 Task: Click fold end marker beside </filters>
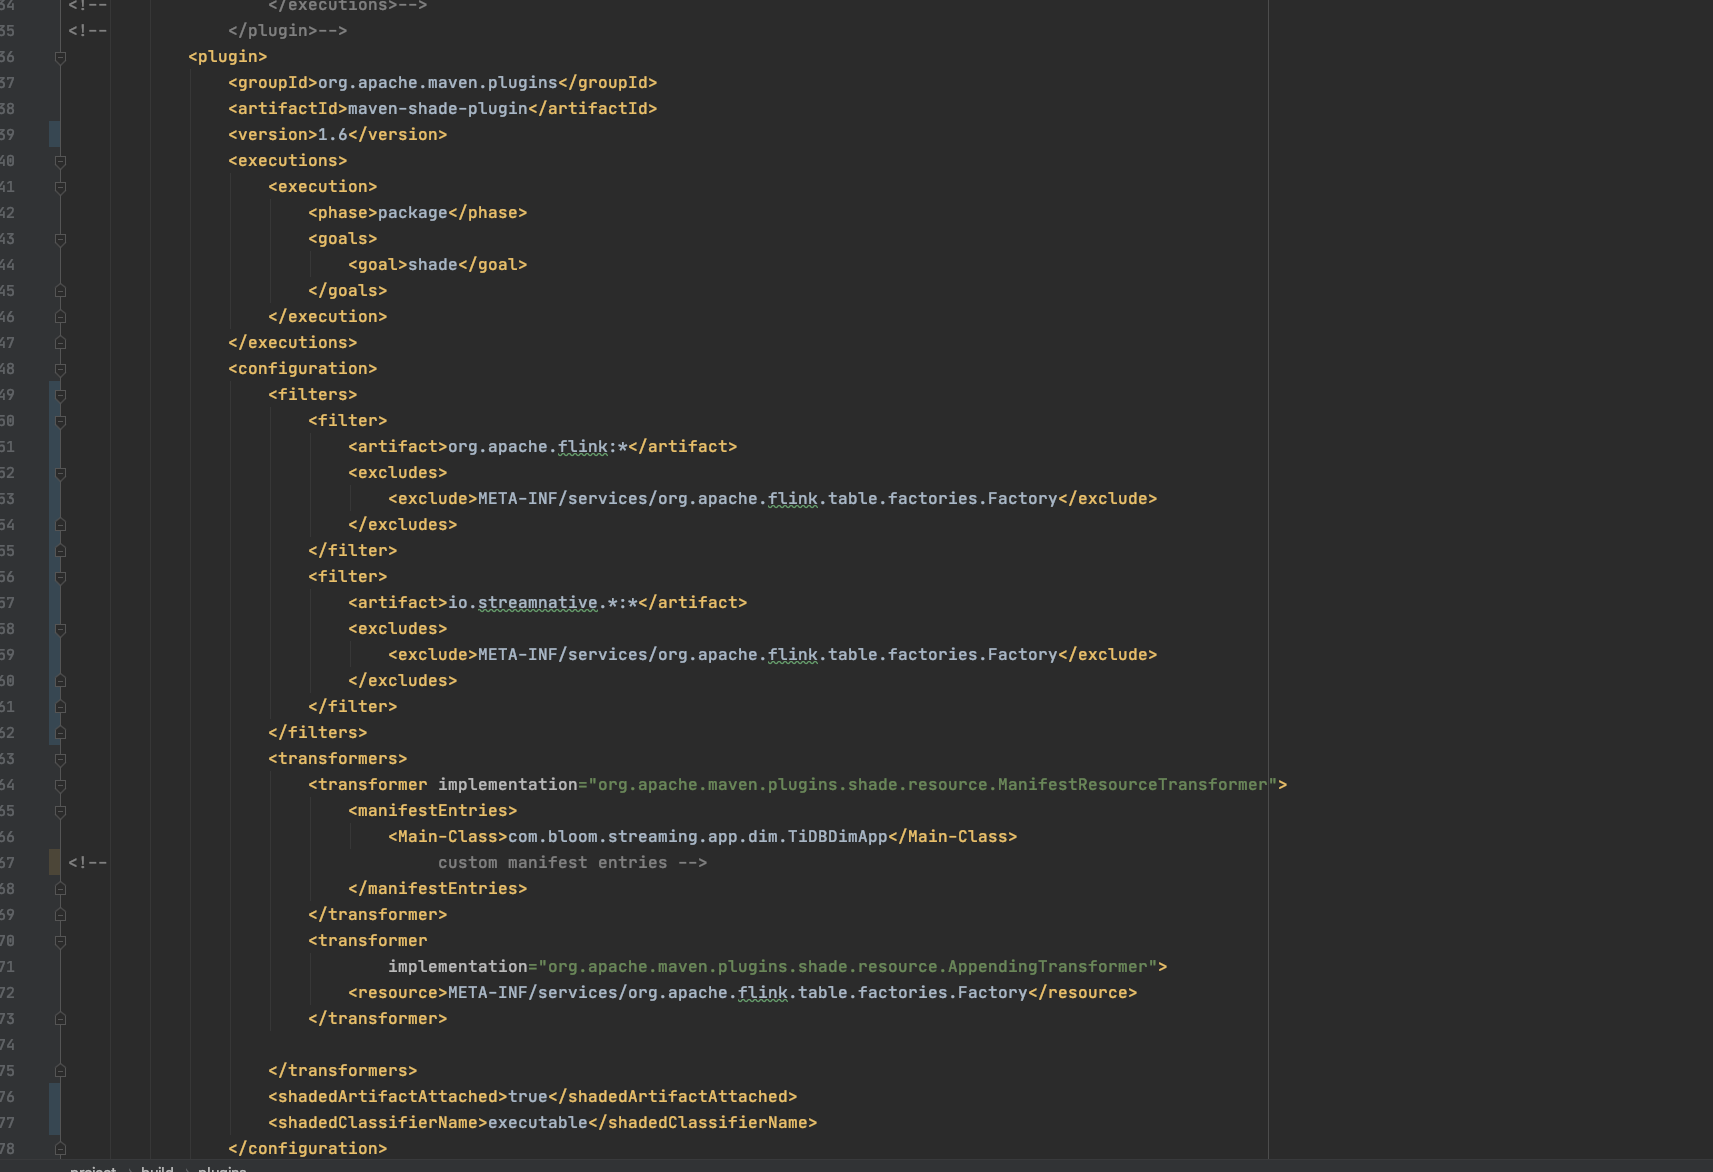(x=60, y=733)
